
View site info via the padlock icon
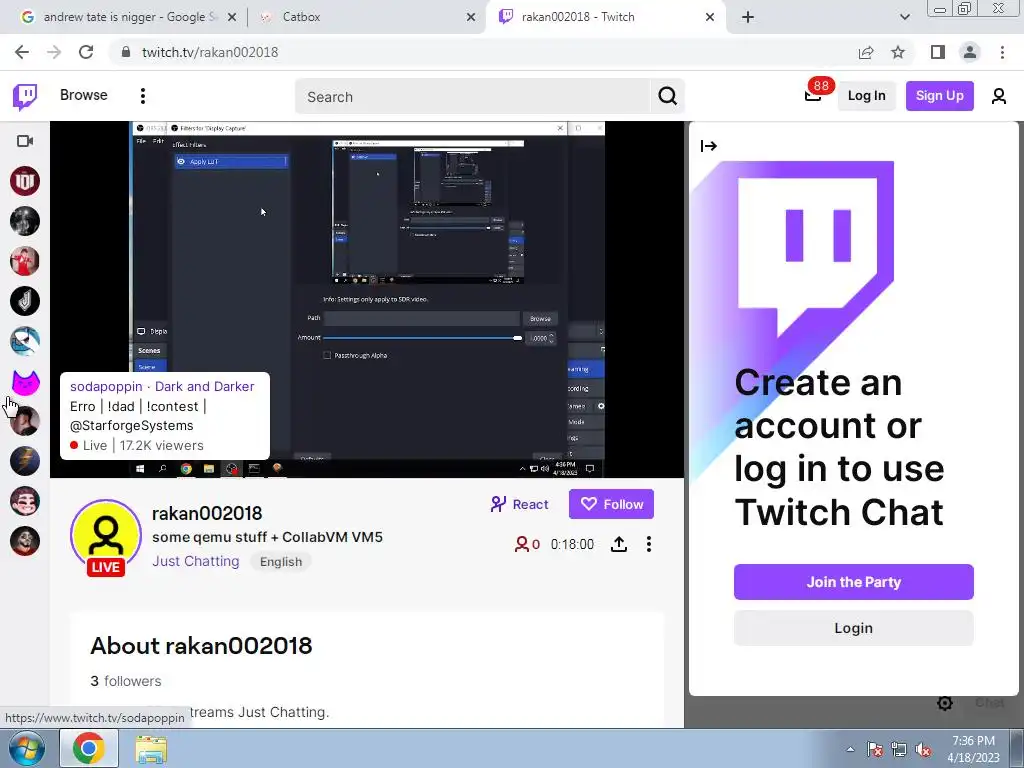(x=126, y=52)
